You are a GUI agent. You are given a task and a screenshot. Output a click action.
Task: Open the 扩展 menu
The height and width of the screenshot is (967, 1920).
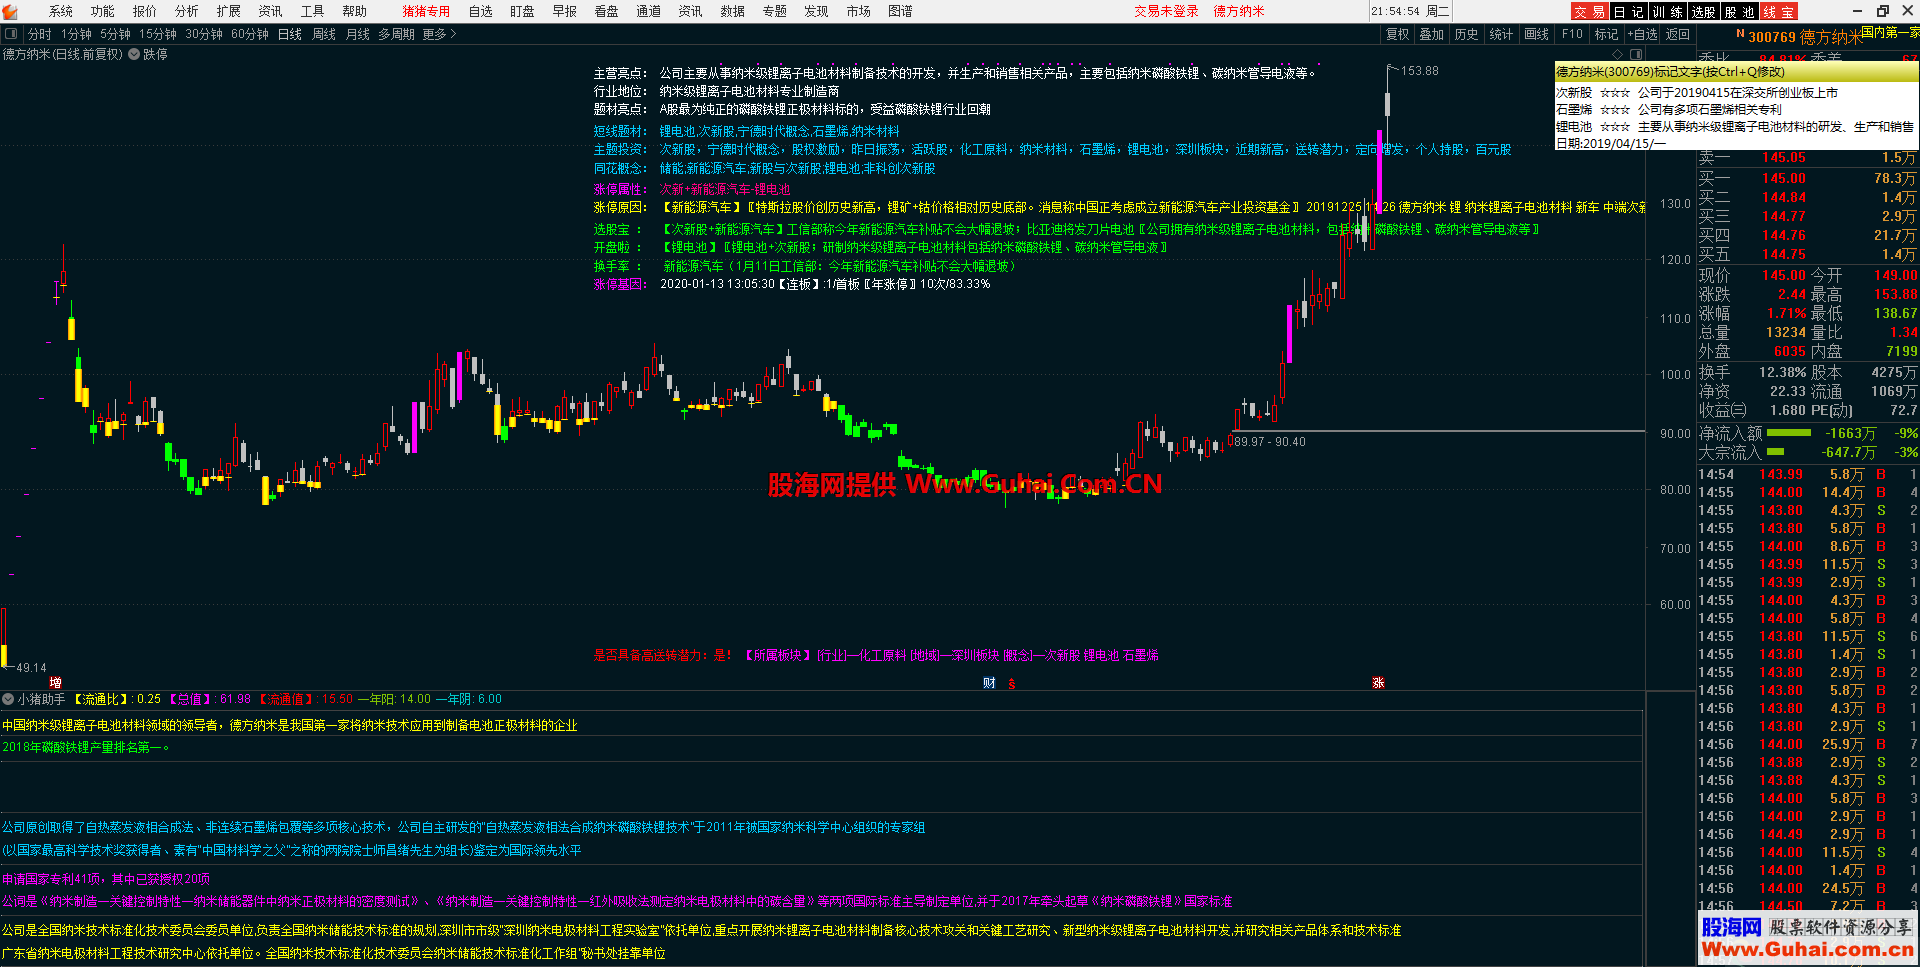point(229,11)
